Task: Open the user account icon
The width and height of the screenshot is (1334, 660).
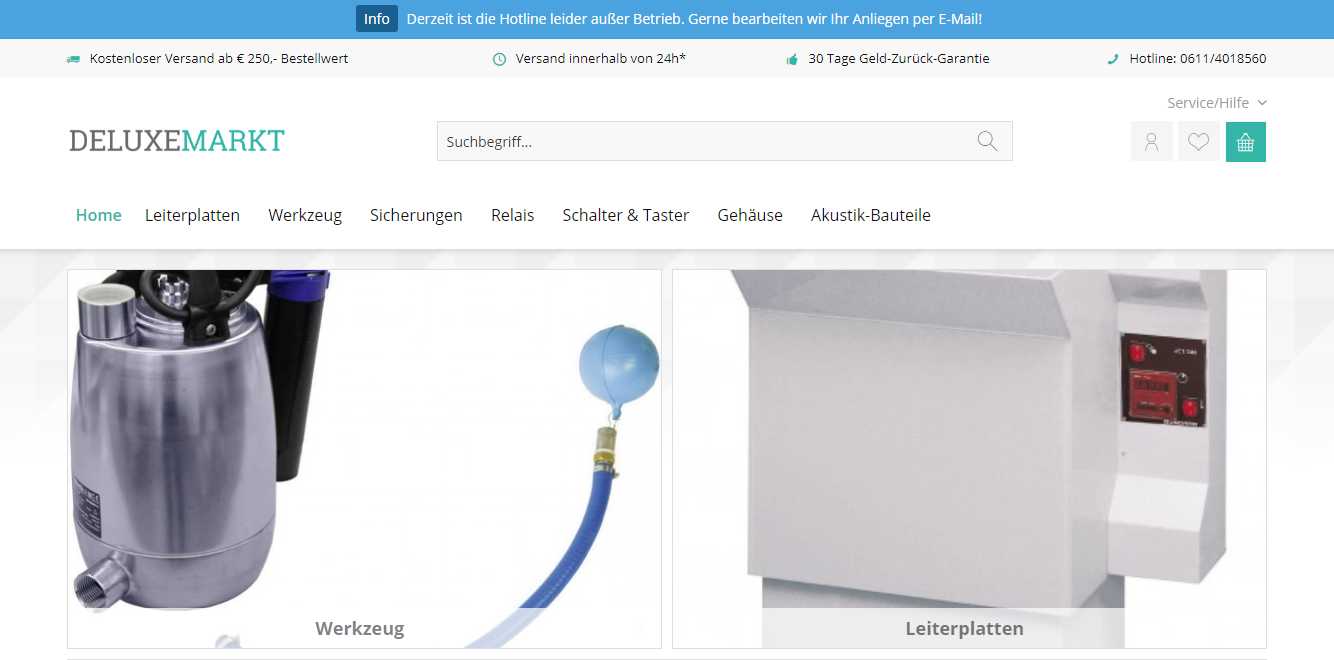Action: click(x=1151, y=142)
